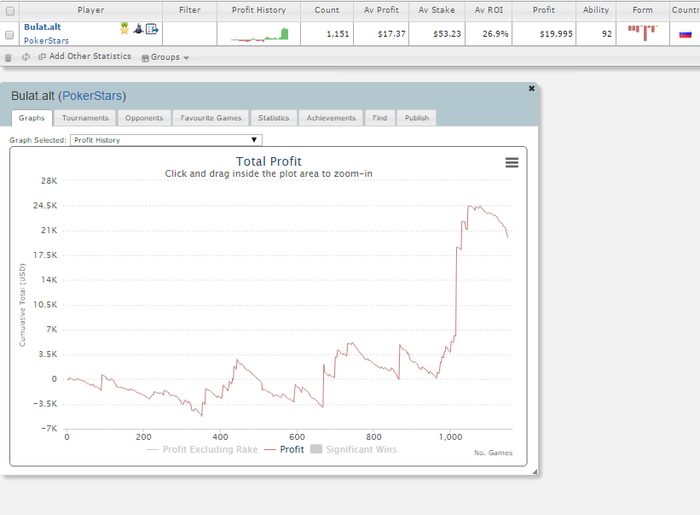Switch to the Favourite Games tab

click(x=211, y=118)
